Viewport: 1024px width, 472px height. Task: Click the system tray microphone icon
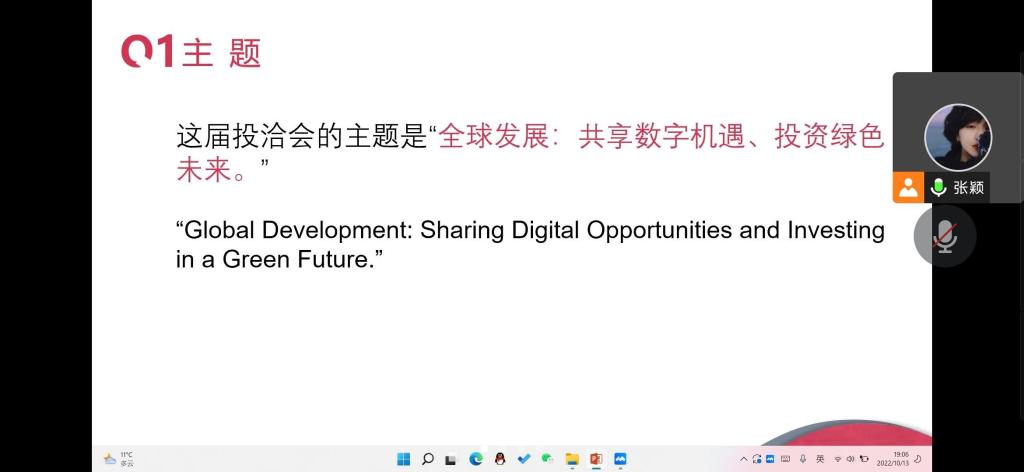[x=803, y=459]
